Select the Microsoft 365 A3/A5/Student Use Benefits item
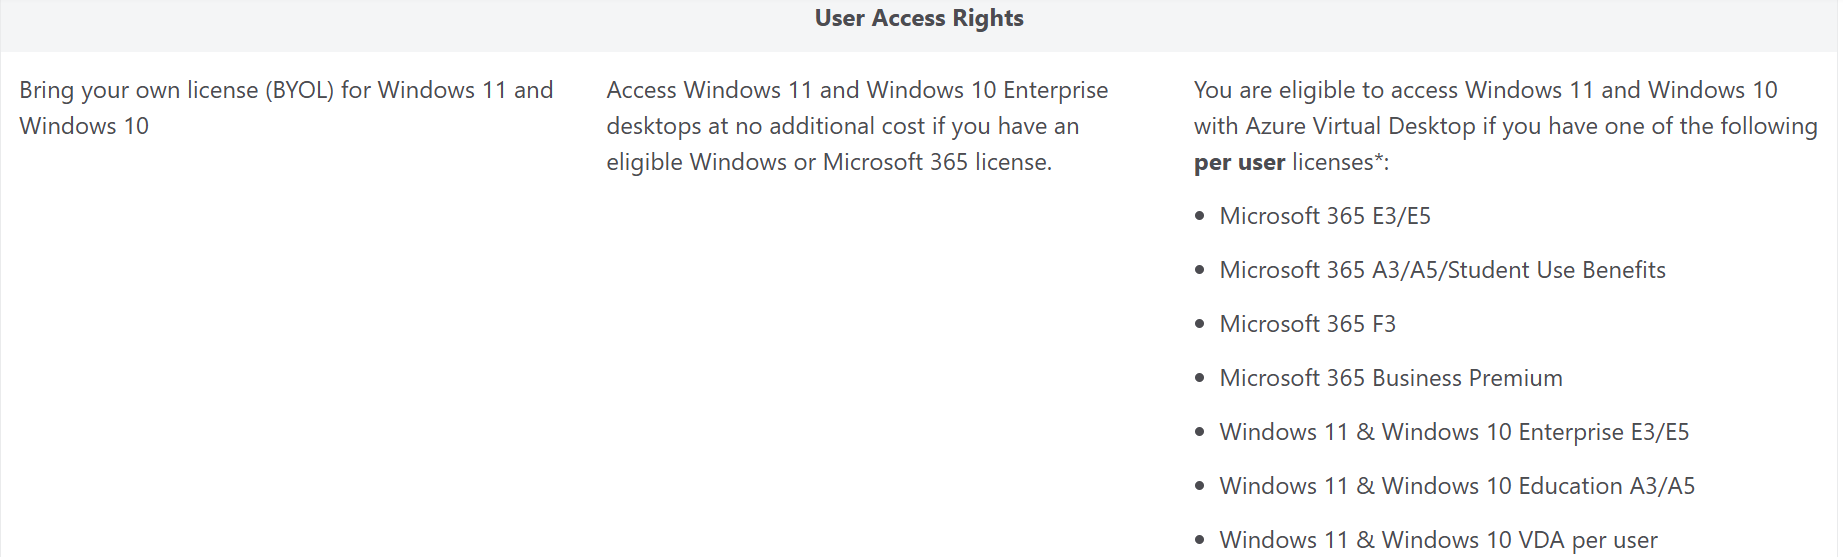Screen dimensions: 1843x557 pyautogui.click(x=1442, y=270)
